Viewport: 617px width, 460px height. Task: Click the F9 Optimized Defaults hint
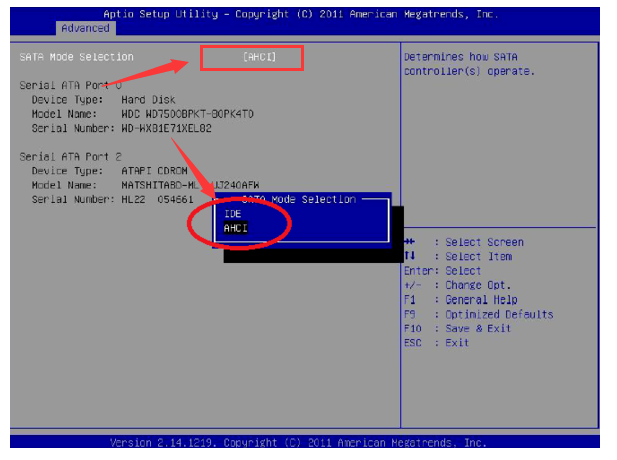coord(478,314)
